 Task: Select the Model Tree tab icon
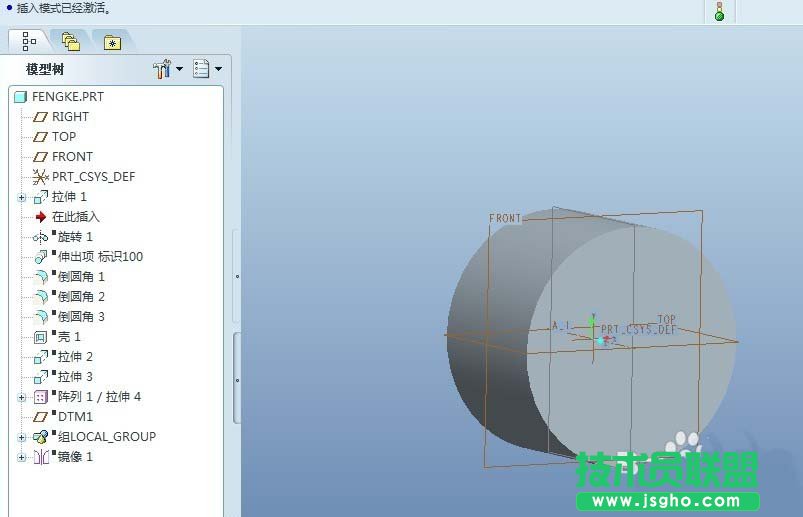pos(29,41)
